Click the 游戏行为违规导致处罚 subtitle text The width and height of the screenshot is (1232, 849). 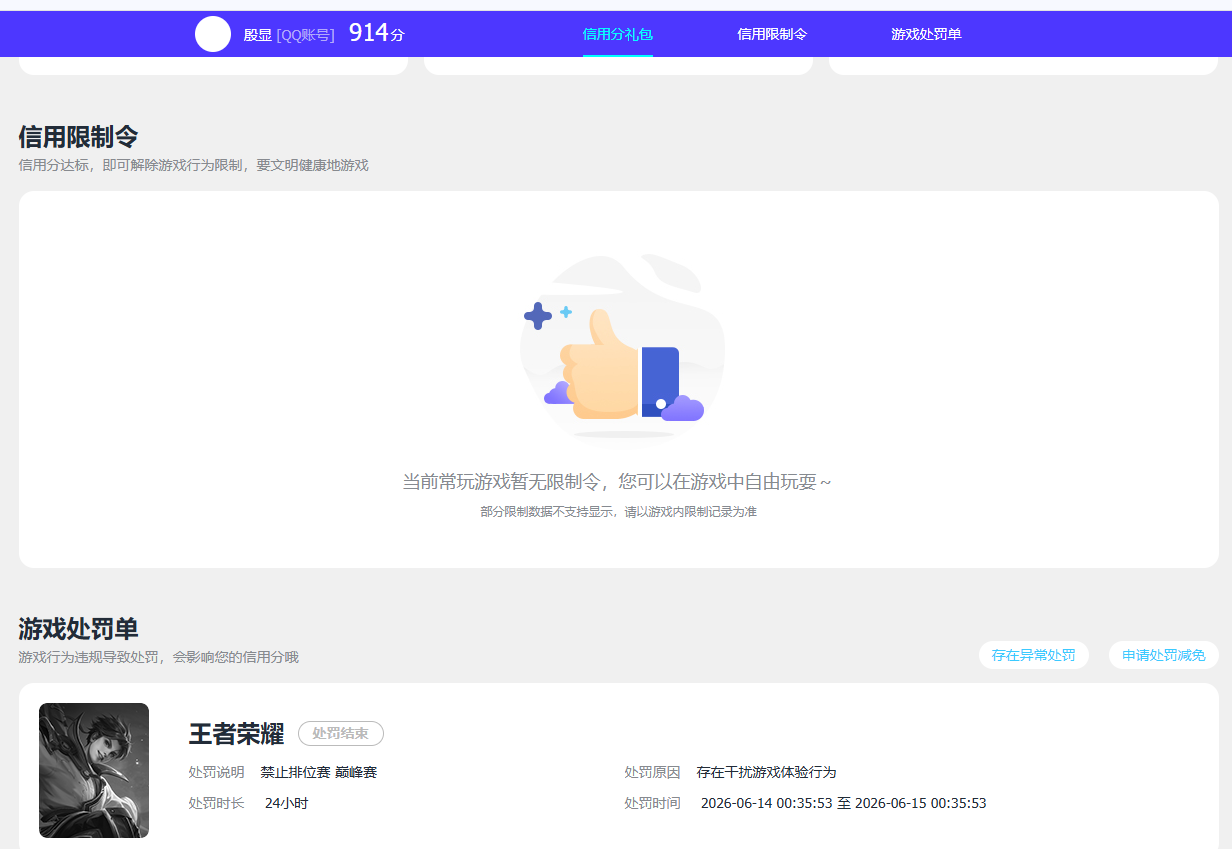(158, 657)
